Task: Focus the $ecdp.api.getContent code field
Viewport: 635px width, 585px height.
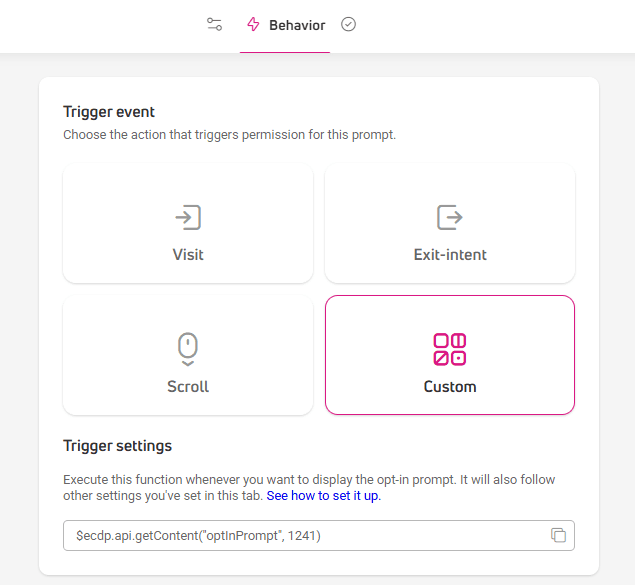Action: tap(319, 536)
